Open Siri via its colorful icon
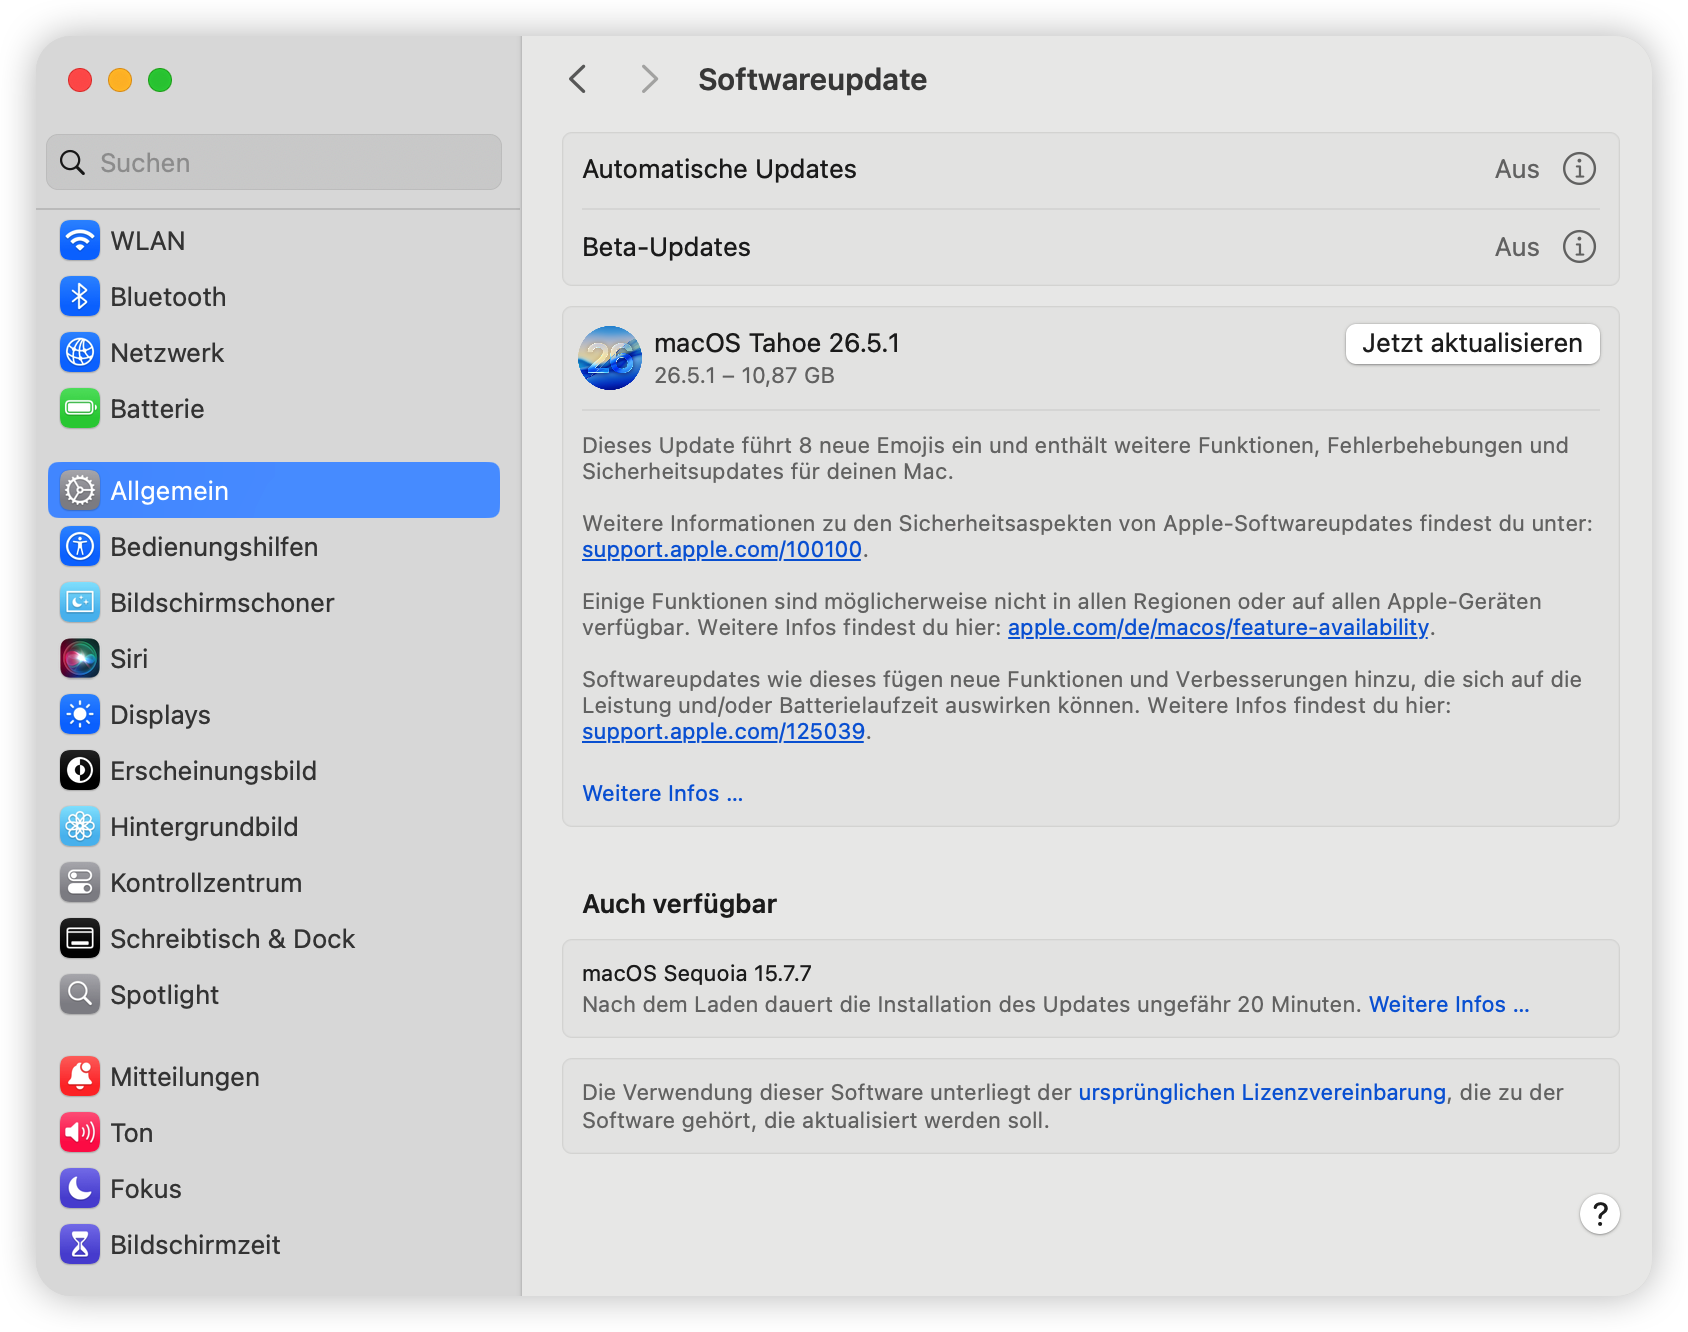Screen dimensions: 1688x1332 click(80, 659)
